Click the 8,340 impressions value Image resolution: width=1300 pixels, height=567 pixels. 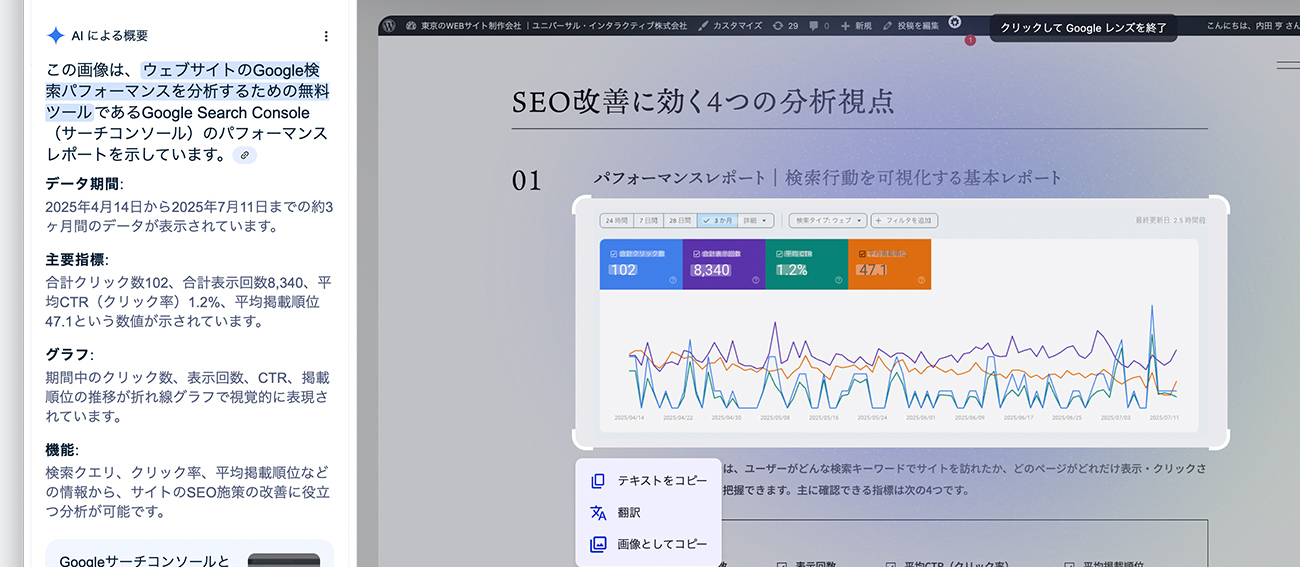click(x=711, y=270)
